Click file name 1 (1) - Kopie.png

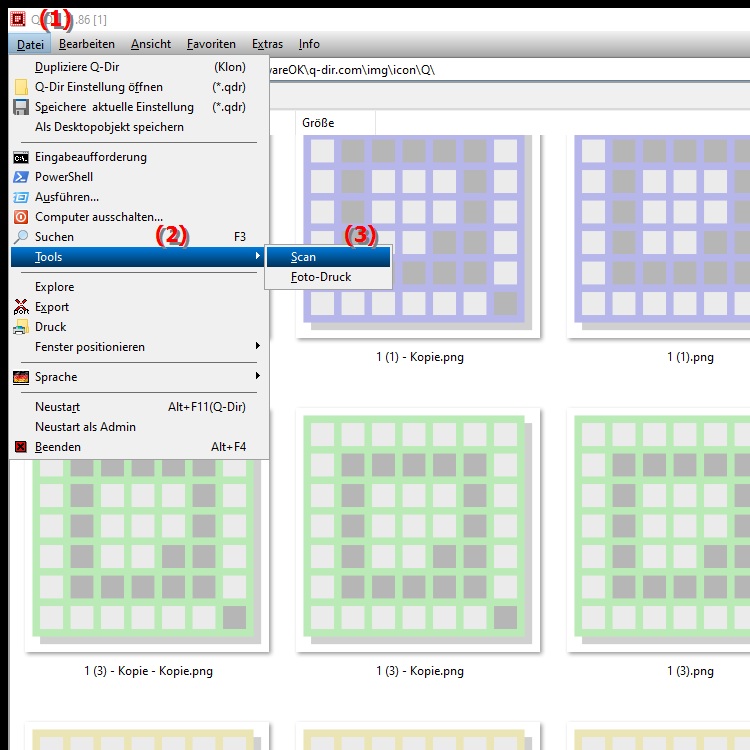[420, 357]
